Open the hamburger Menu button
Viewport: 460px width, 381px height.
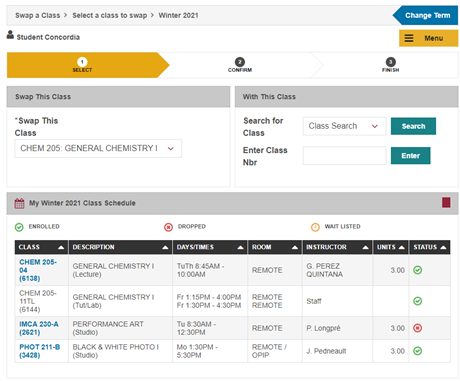[428, 38]
